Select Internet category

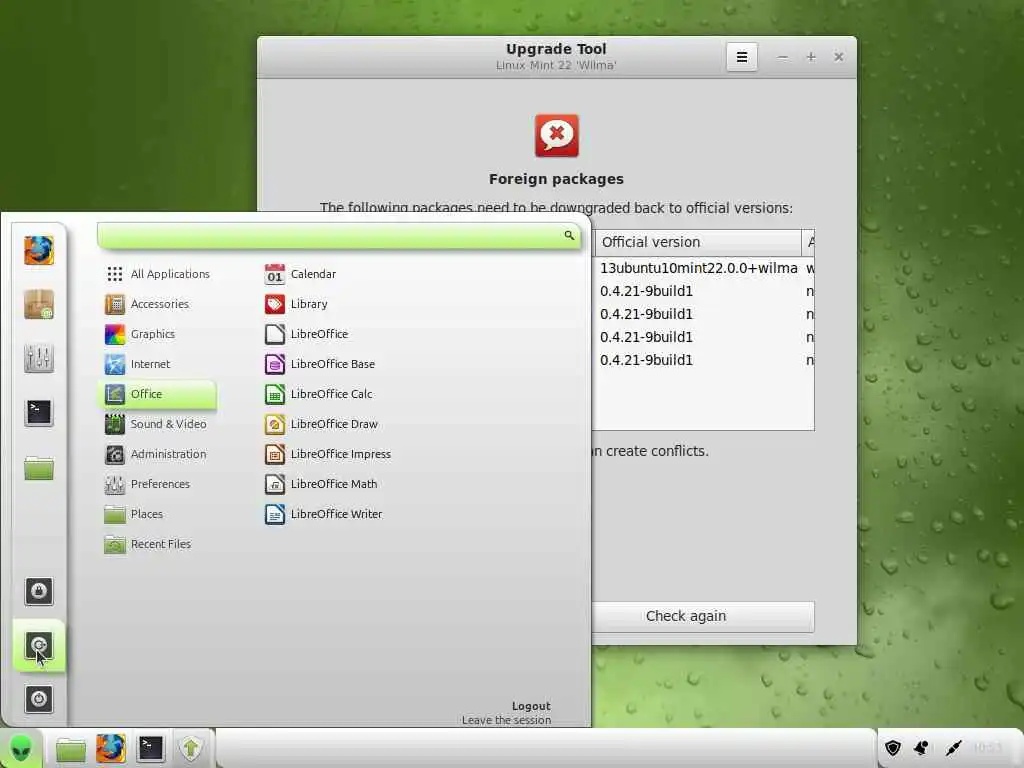click(157, 364)
